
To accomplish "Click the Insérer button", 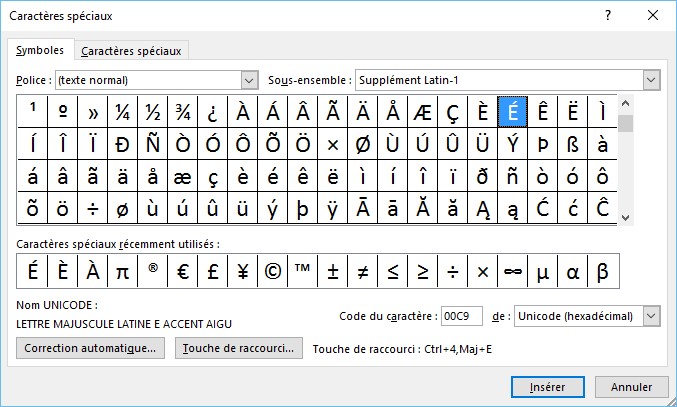I will [x=547, y=387].
